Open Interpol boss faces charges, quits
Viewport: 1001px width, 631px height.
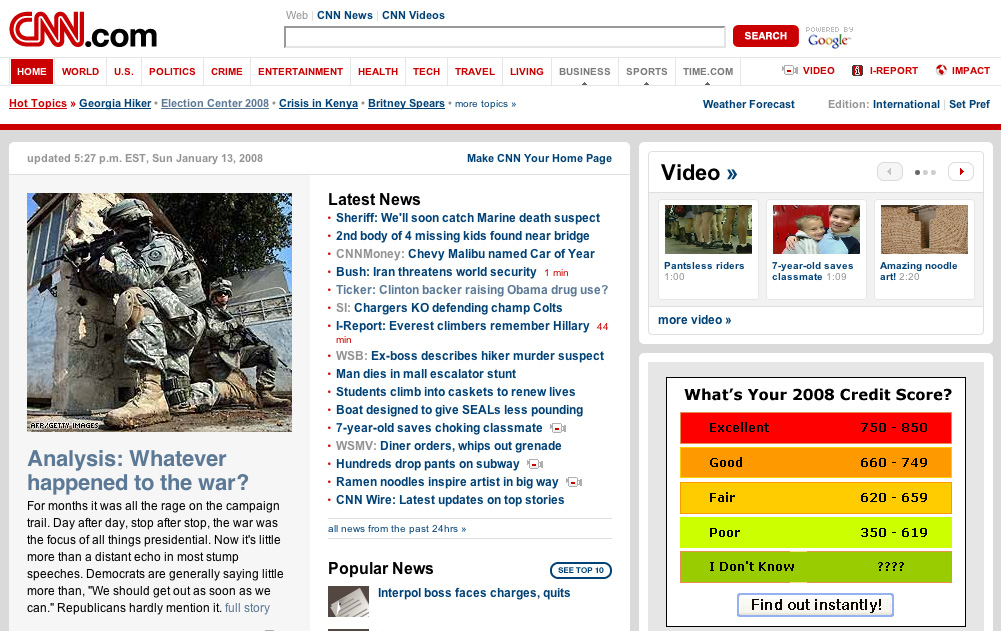pos(474,593)
